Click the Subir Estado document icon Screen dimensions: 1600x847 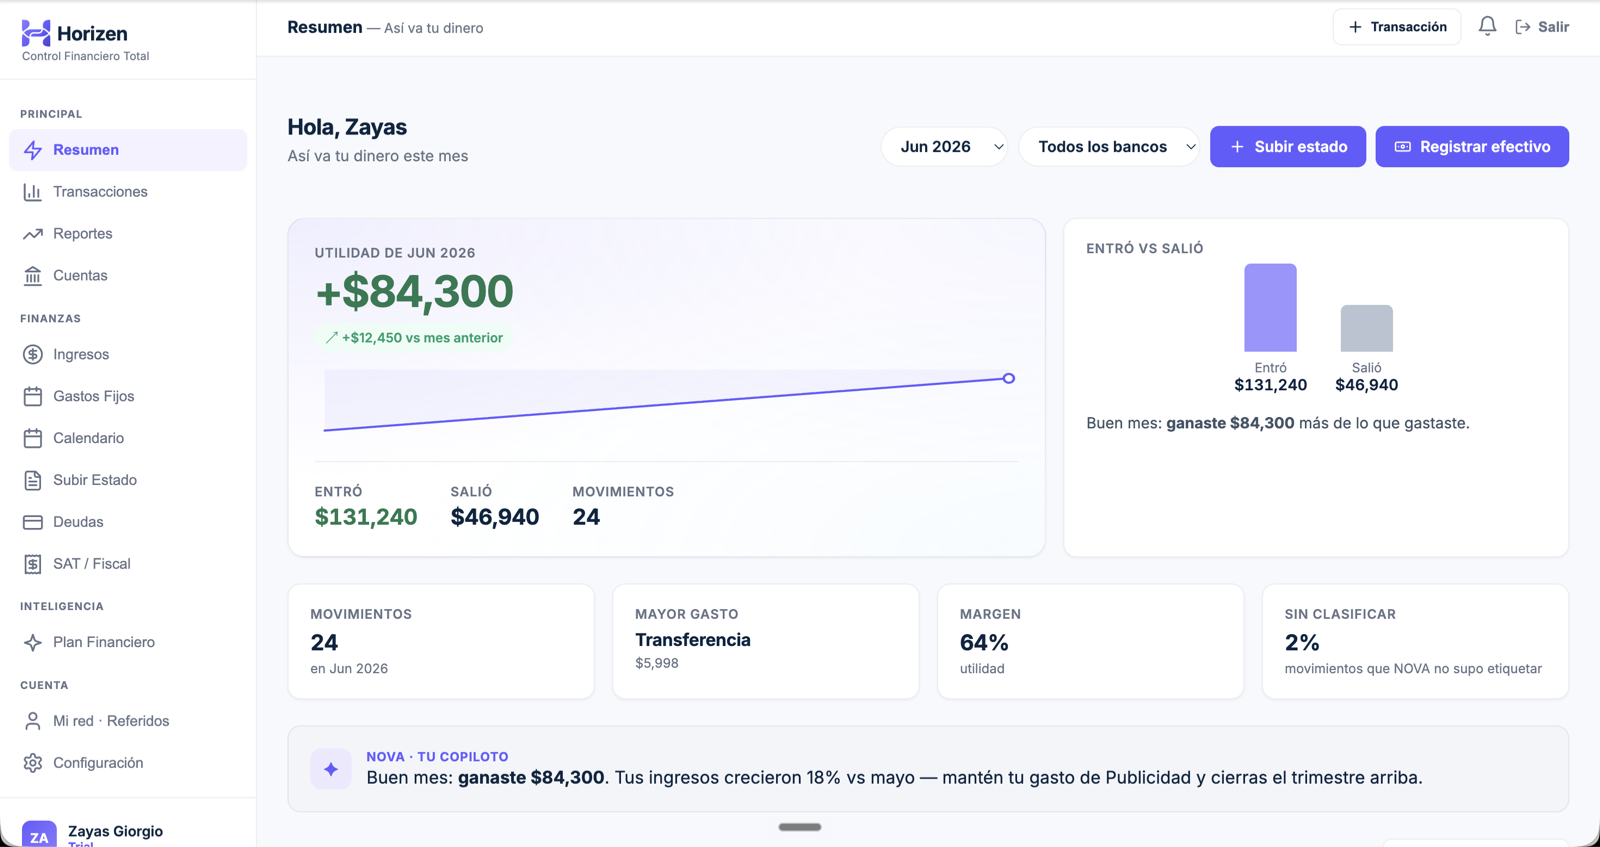tap(33, 481)
